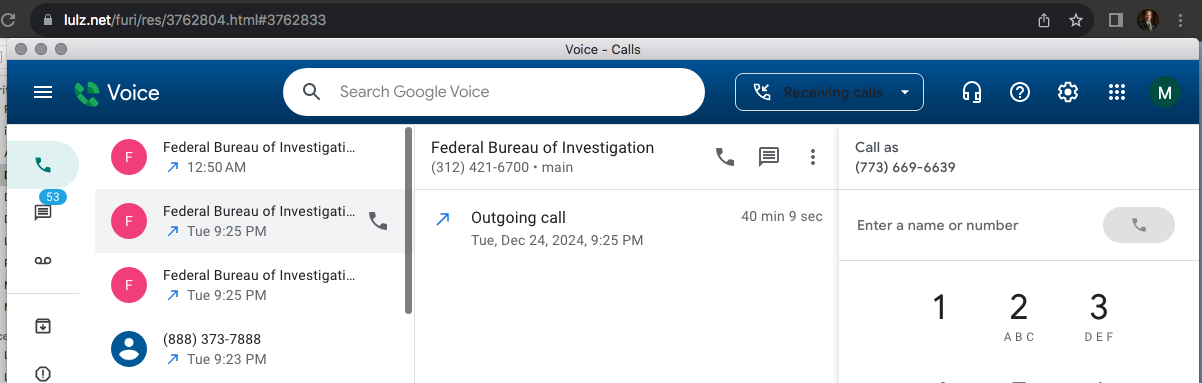The width and height of the screenshot is (1202, 383).
Task: Open the Settings gear
Action: pyautogui.click(x=1068, y=92)
